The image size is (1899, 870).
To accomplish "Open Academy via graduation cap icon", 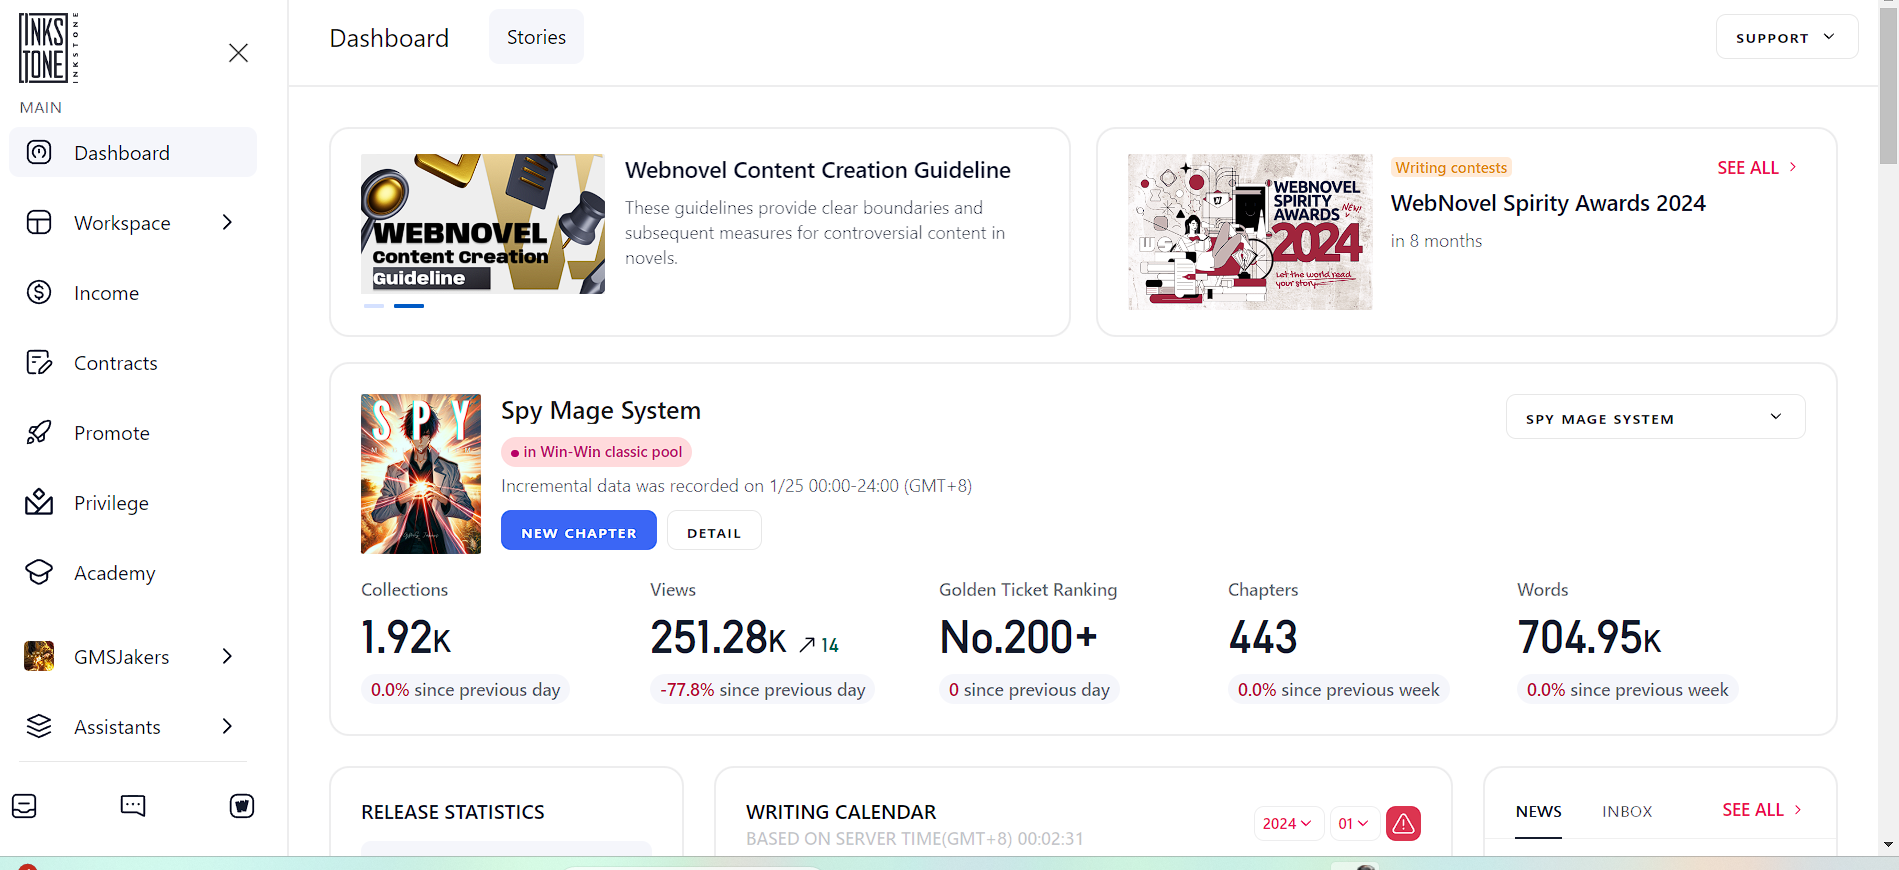I will click(x=39, y=572).
